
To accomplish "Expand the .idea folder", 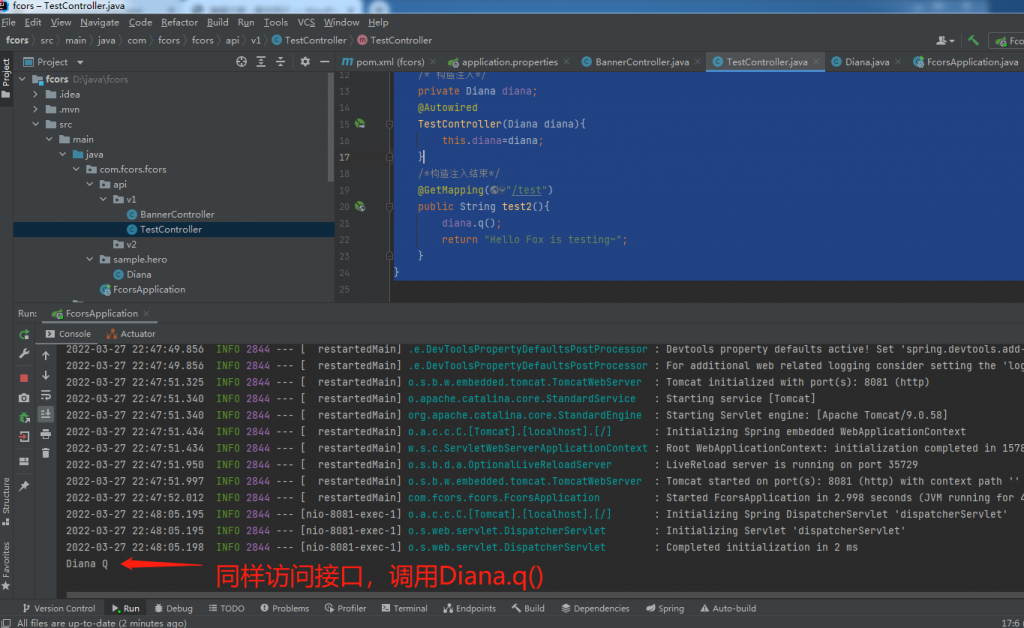I will tap(36, 94).
